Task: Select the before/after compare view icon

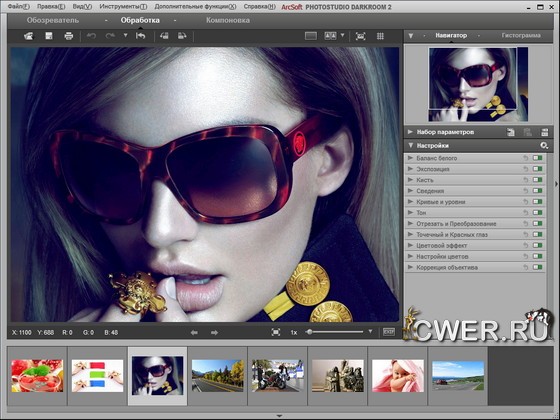Action: click(x=330, y=36)
